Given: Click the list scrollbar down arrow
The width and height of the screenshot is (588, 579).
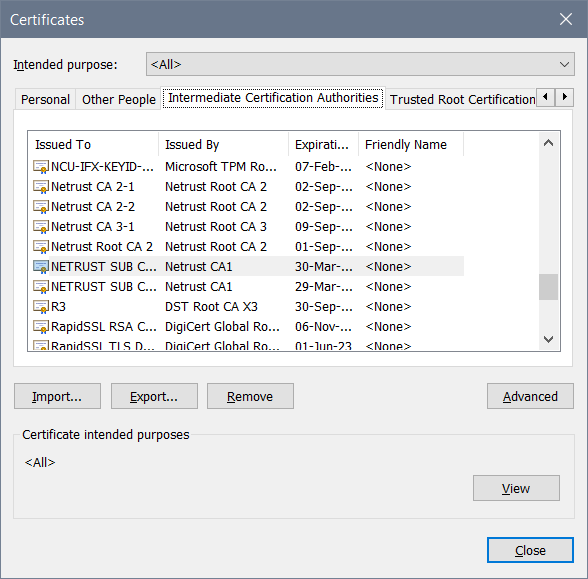Looking at the screenshot, I should [549, 339].
